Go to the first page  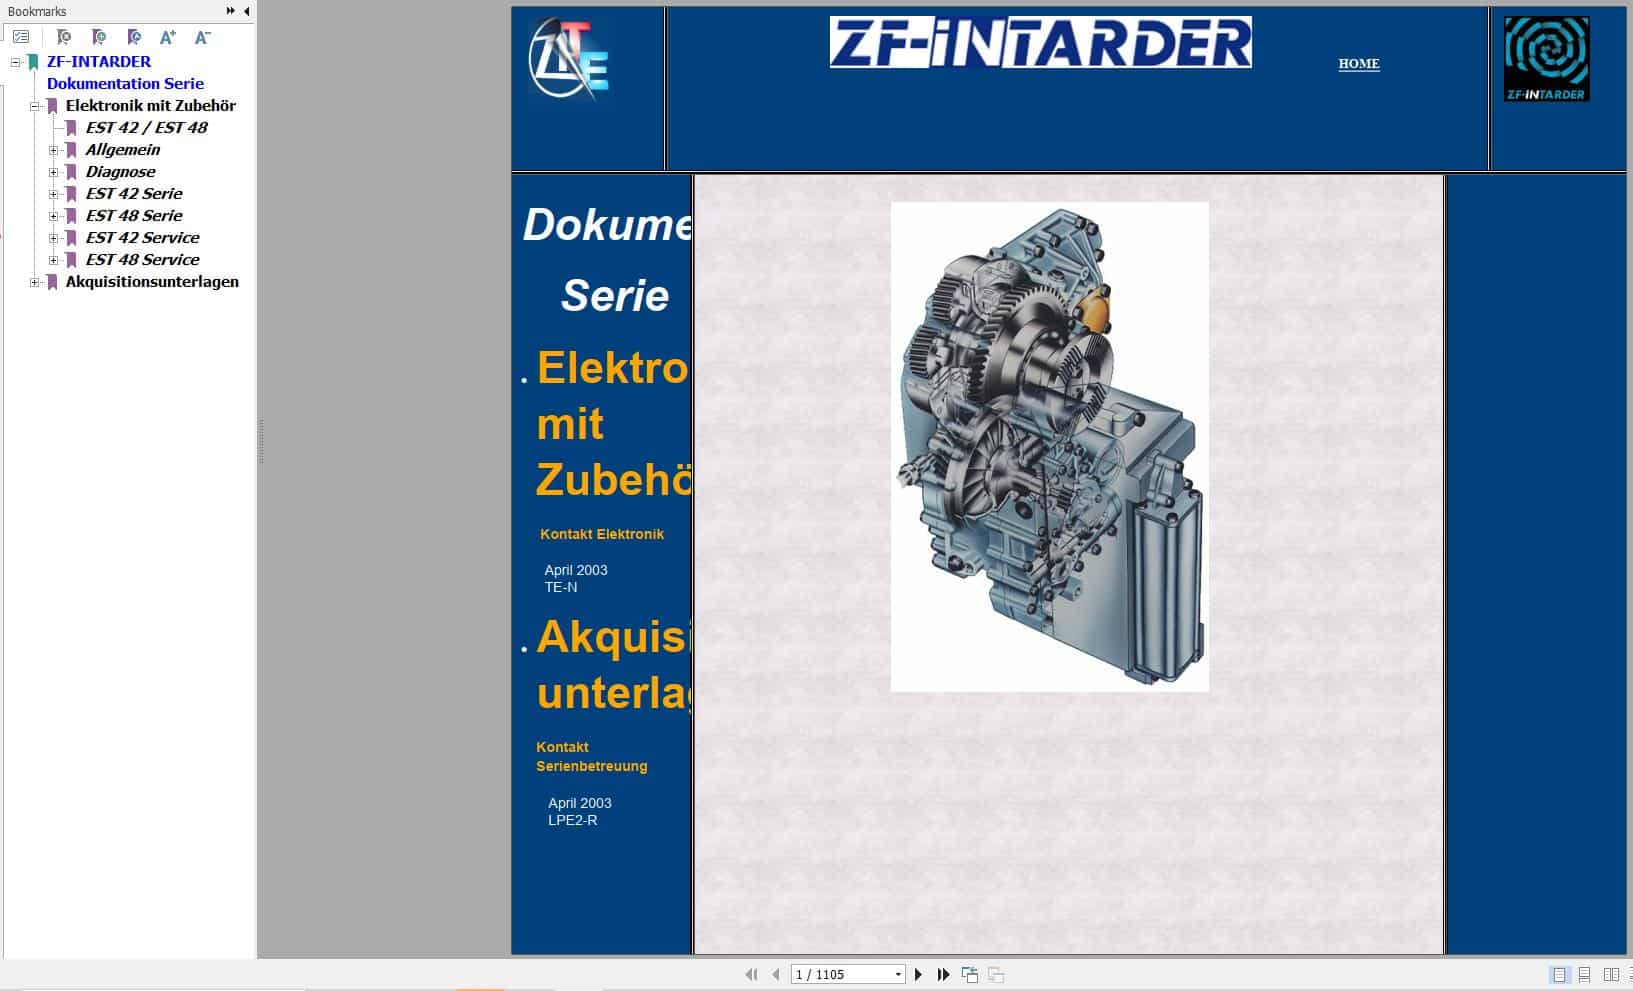[751, 974]
